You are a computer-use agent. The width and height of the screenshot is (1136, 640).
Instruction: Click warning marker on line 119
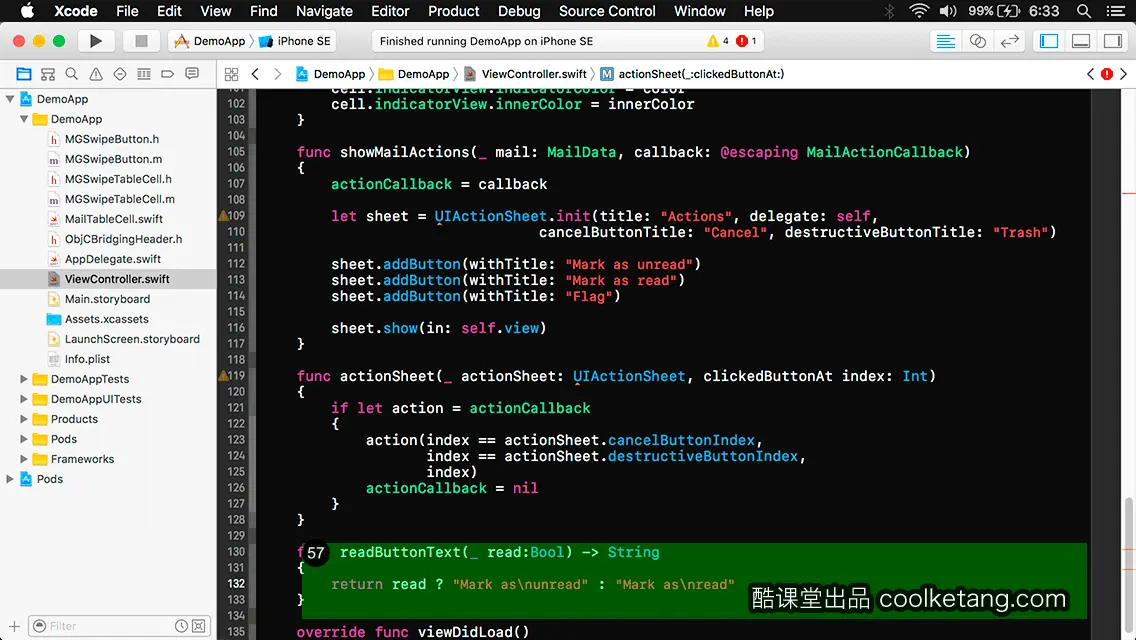pos(223,375)
